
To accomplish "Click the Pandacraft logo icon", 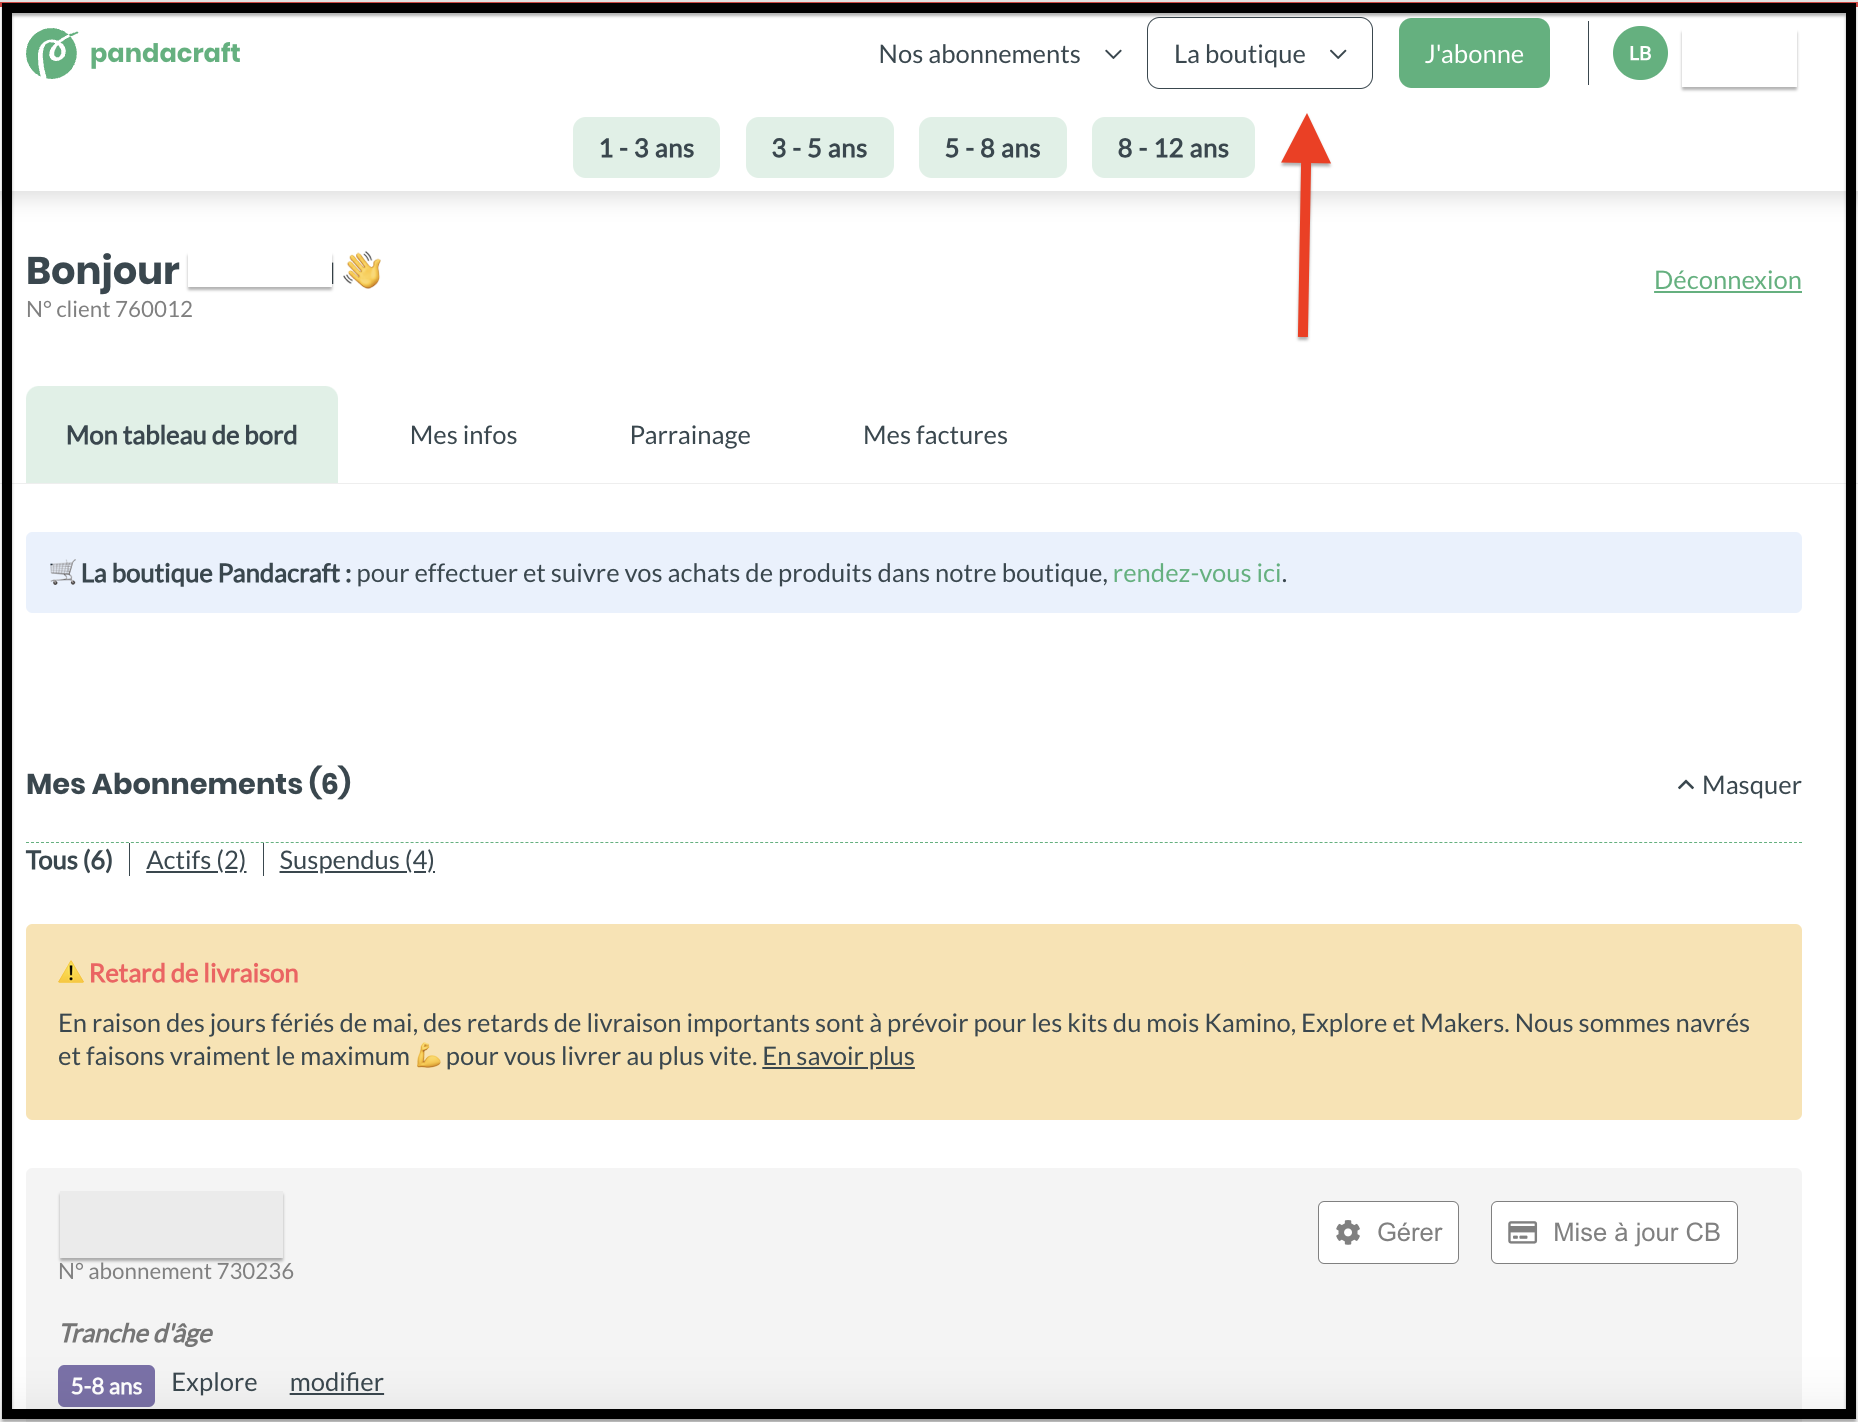I will click(x=52, y=53).
